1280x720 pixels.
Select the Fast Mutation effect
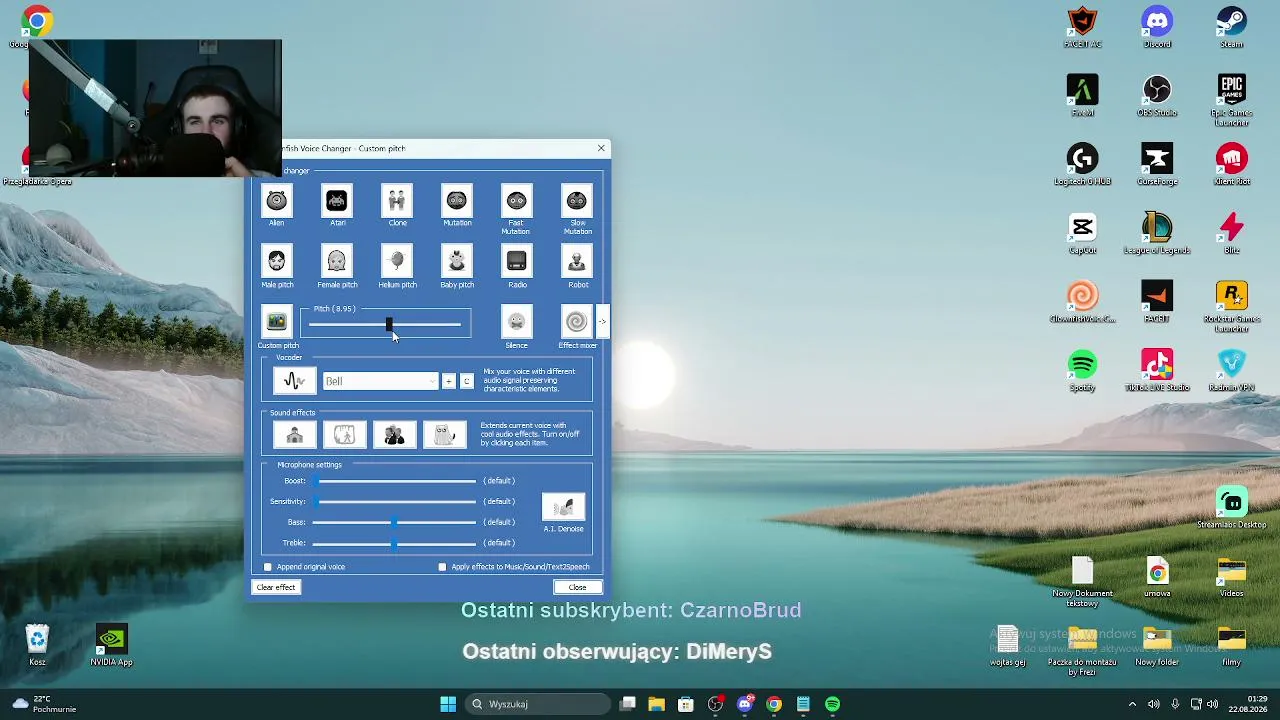(516, 201)
